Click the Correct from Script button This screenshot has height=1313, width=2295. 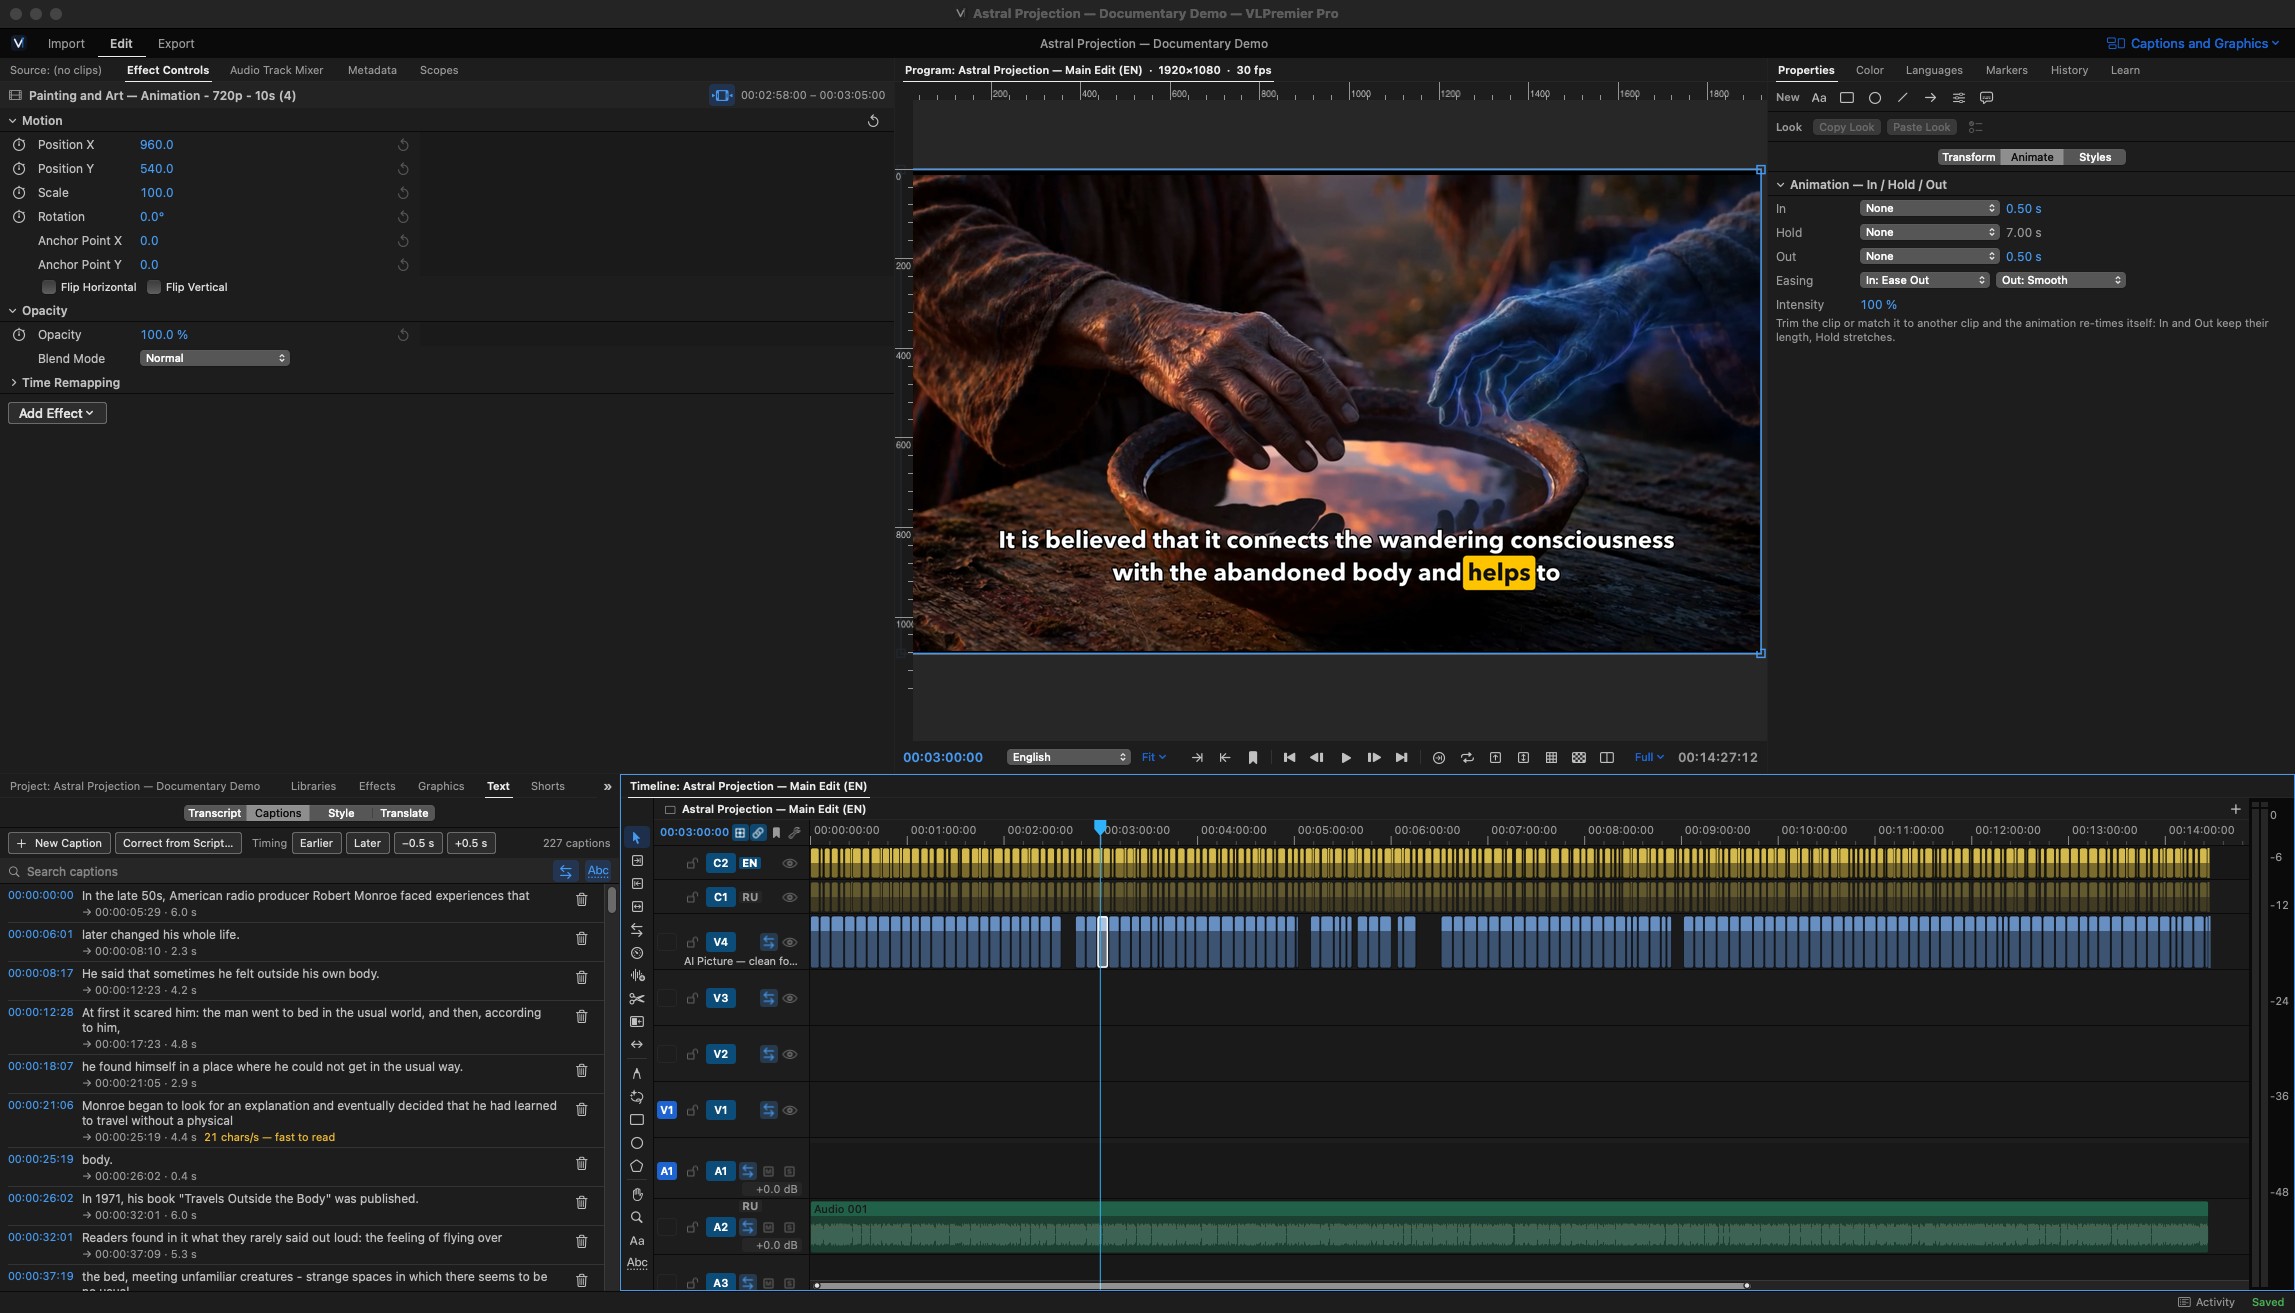[178, 843]
